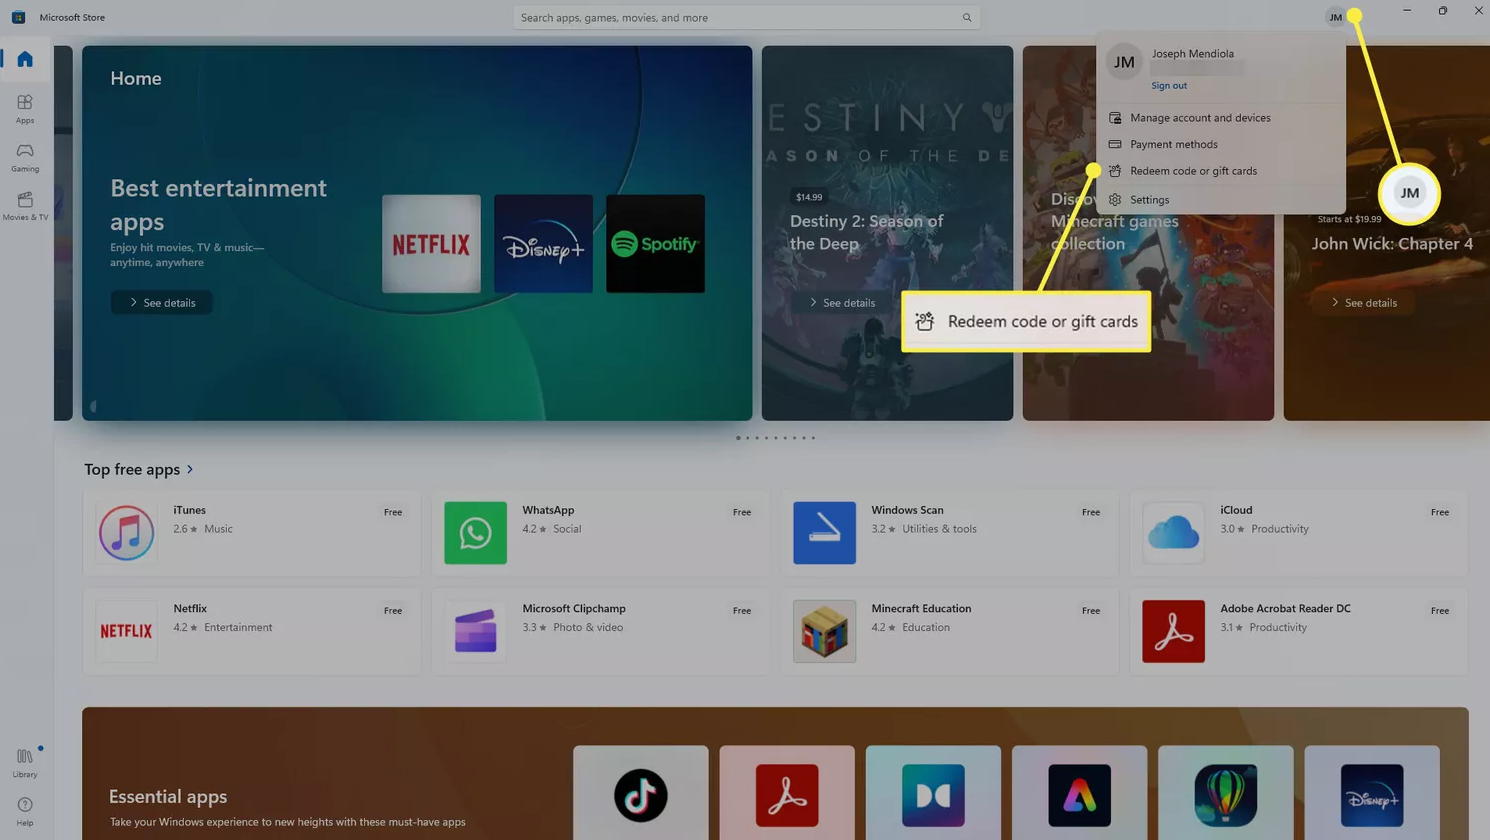Image resolution: width=1490 pixels, height=840 pixels.
Task: Select Payment methods in account menu
Action: tap(1220, 144)
